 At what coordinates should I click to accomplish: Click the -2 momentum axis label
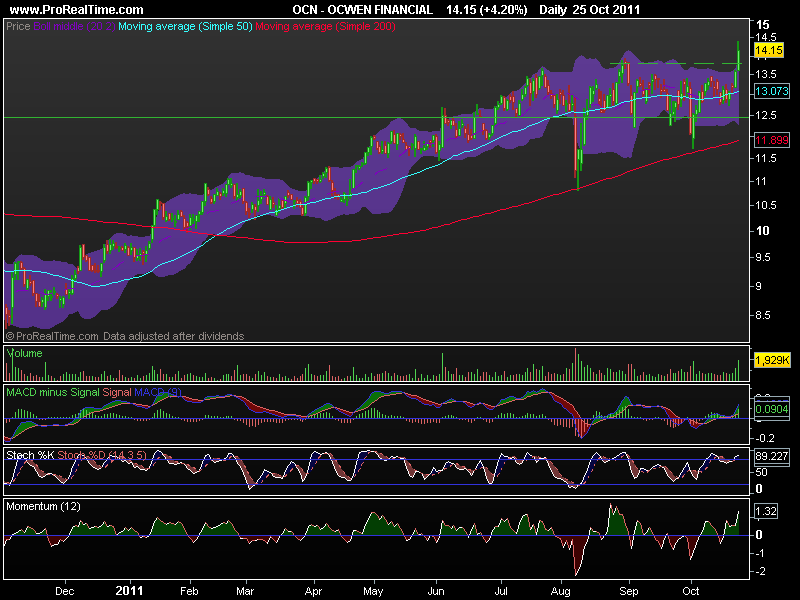(760, 571)
